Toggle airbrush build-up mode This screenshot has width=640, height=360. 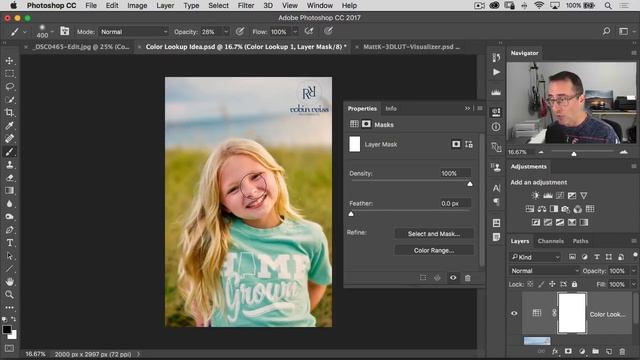click(x=309, y=31)
